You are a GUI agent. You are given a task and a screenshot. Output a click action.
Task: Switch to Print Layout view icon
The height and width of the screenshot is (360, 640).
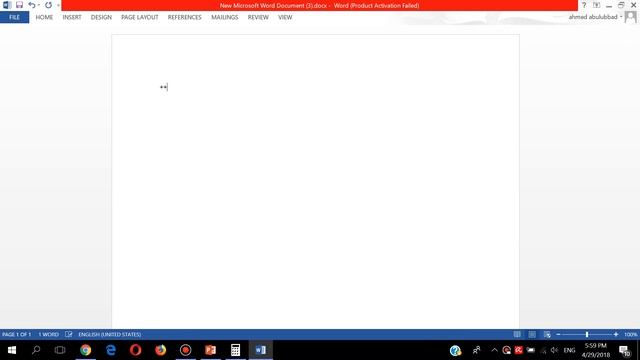click(532, 334)
